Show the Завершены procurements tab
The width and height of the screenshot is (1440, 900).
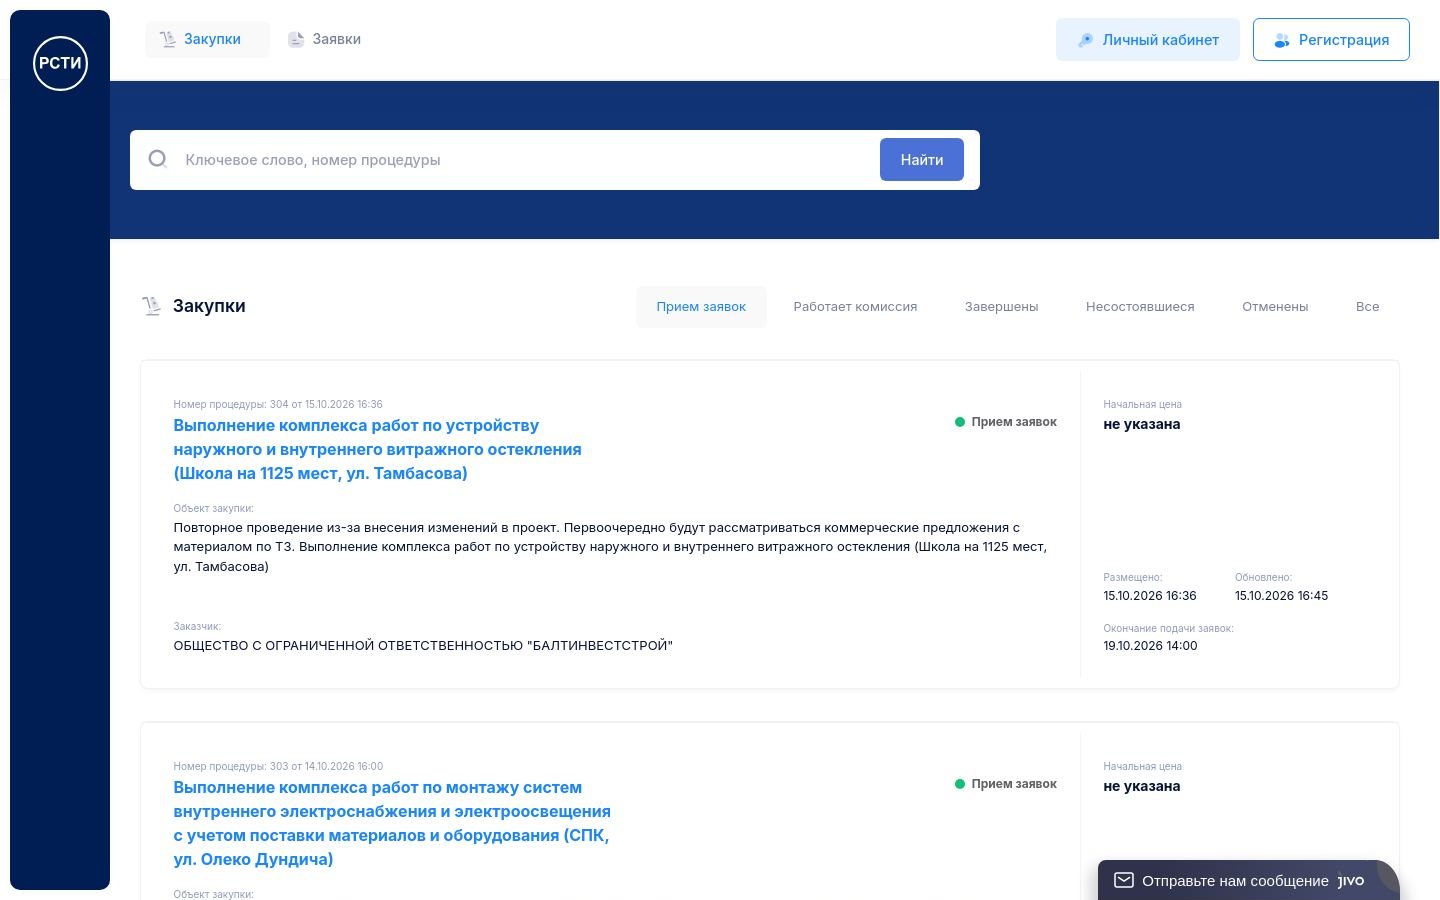coord(1001,307)
